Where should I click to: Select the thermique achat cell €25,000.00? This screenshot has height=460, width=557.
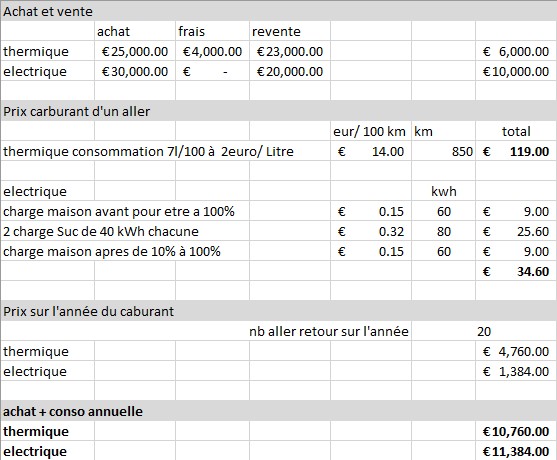tap(135, 52)
